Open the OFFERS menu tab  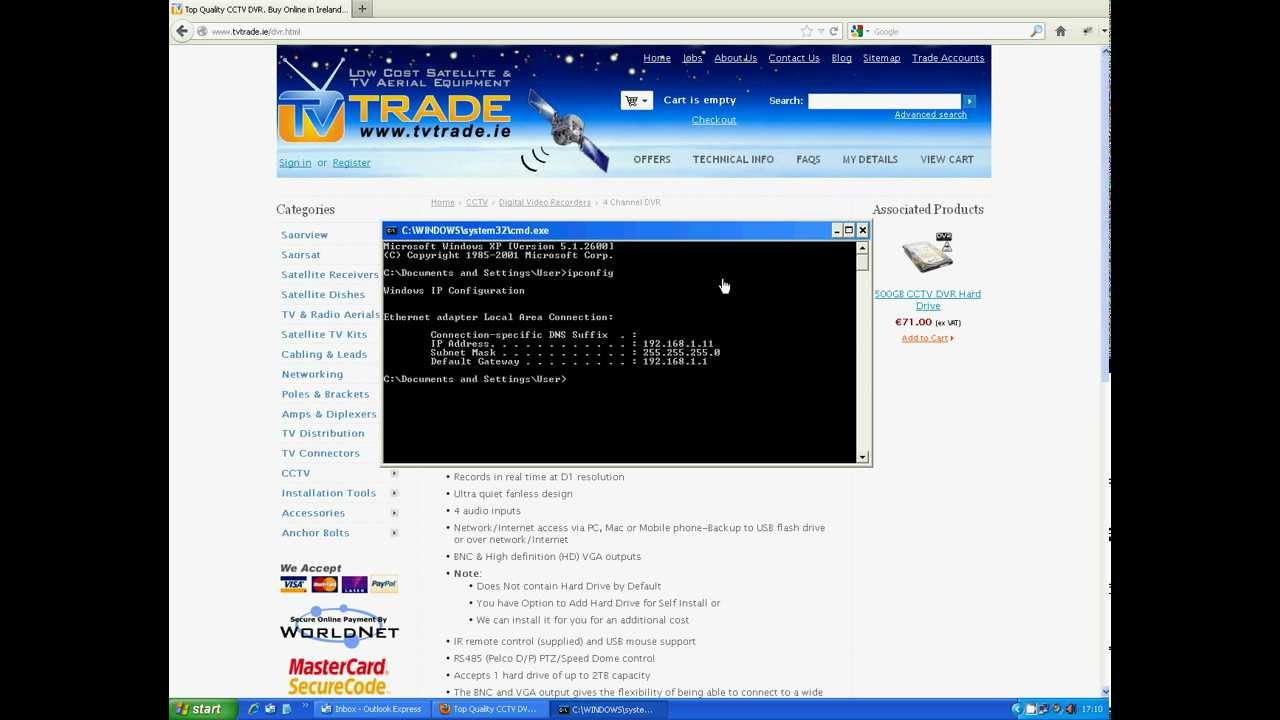tap(652, 159)
